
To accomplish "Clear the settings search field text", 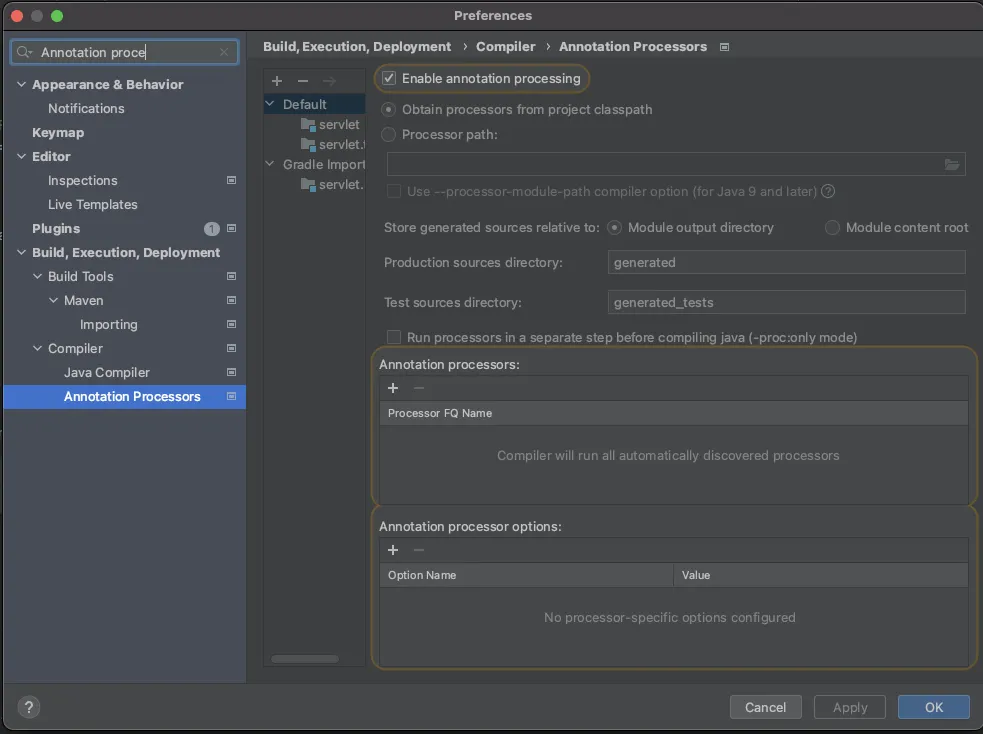I will coord(224,52).
